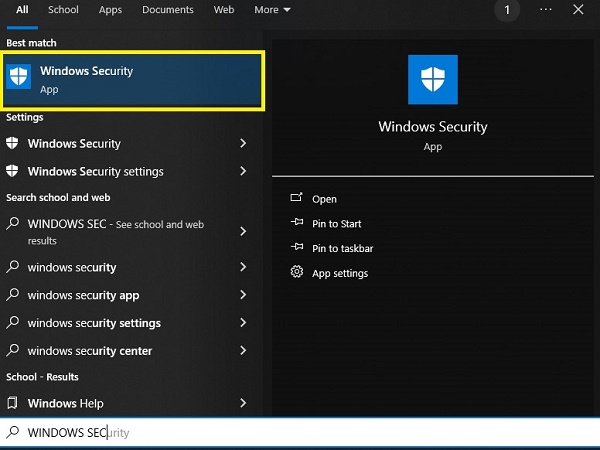Viewport: 600px width, 450px height.
Task: Click the search magnifier in the search box
Action: (13, 432)
